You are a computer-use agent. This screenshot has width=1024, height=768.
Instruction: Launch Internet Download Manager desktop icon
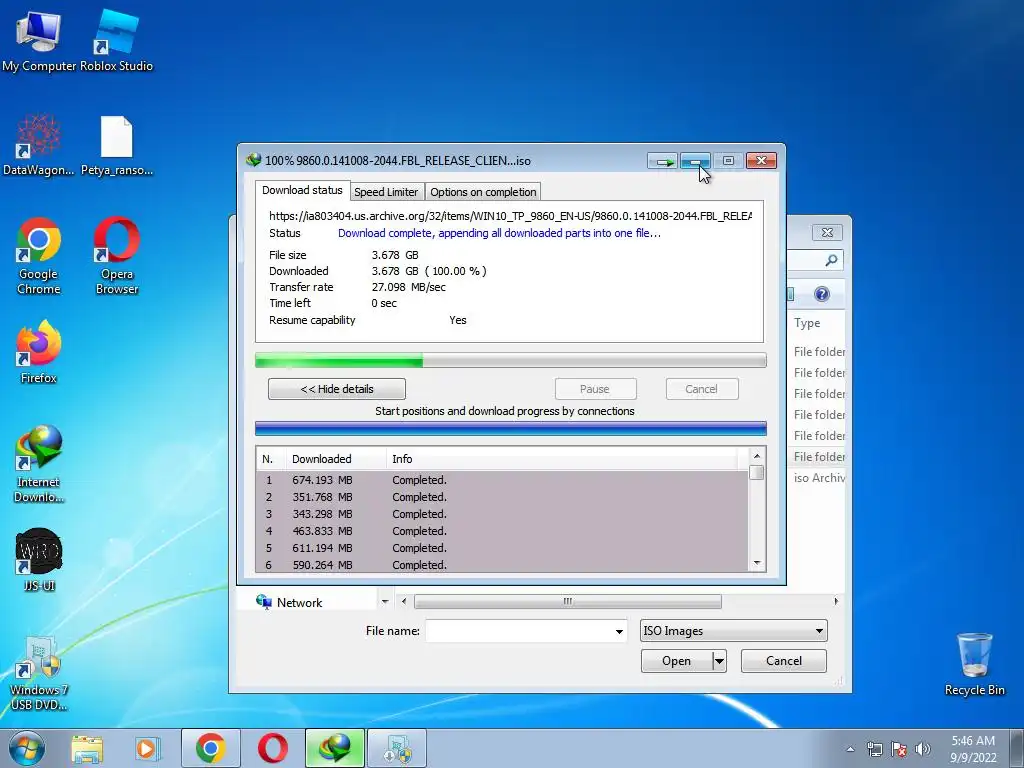[x=39, y=464]
